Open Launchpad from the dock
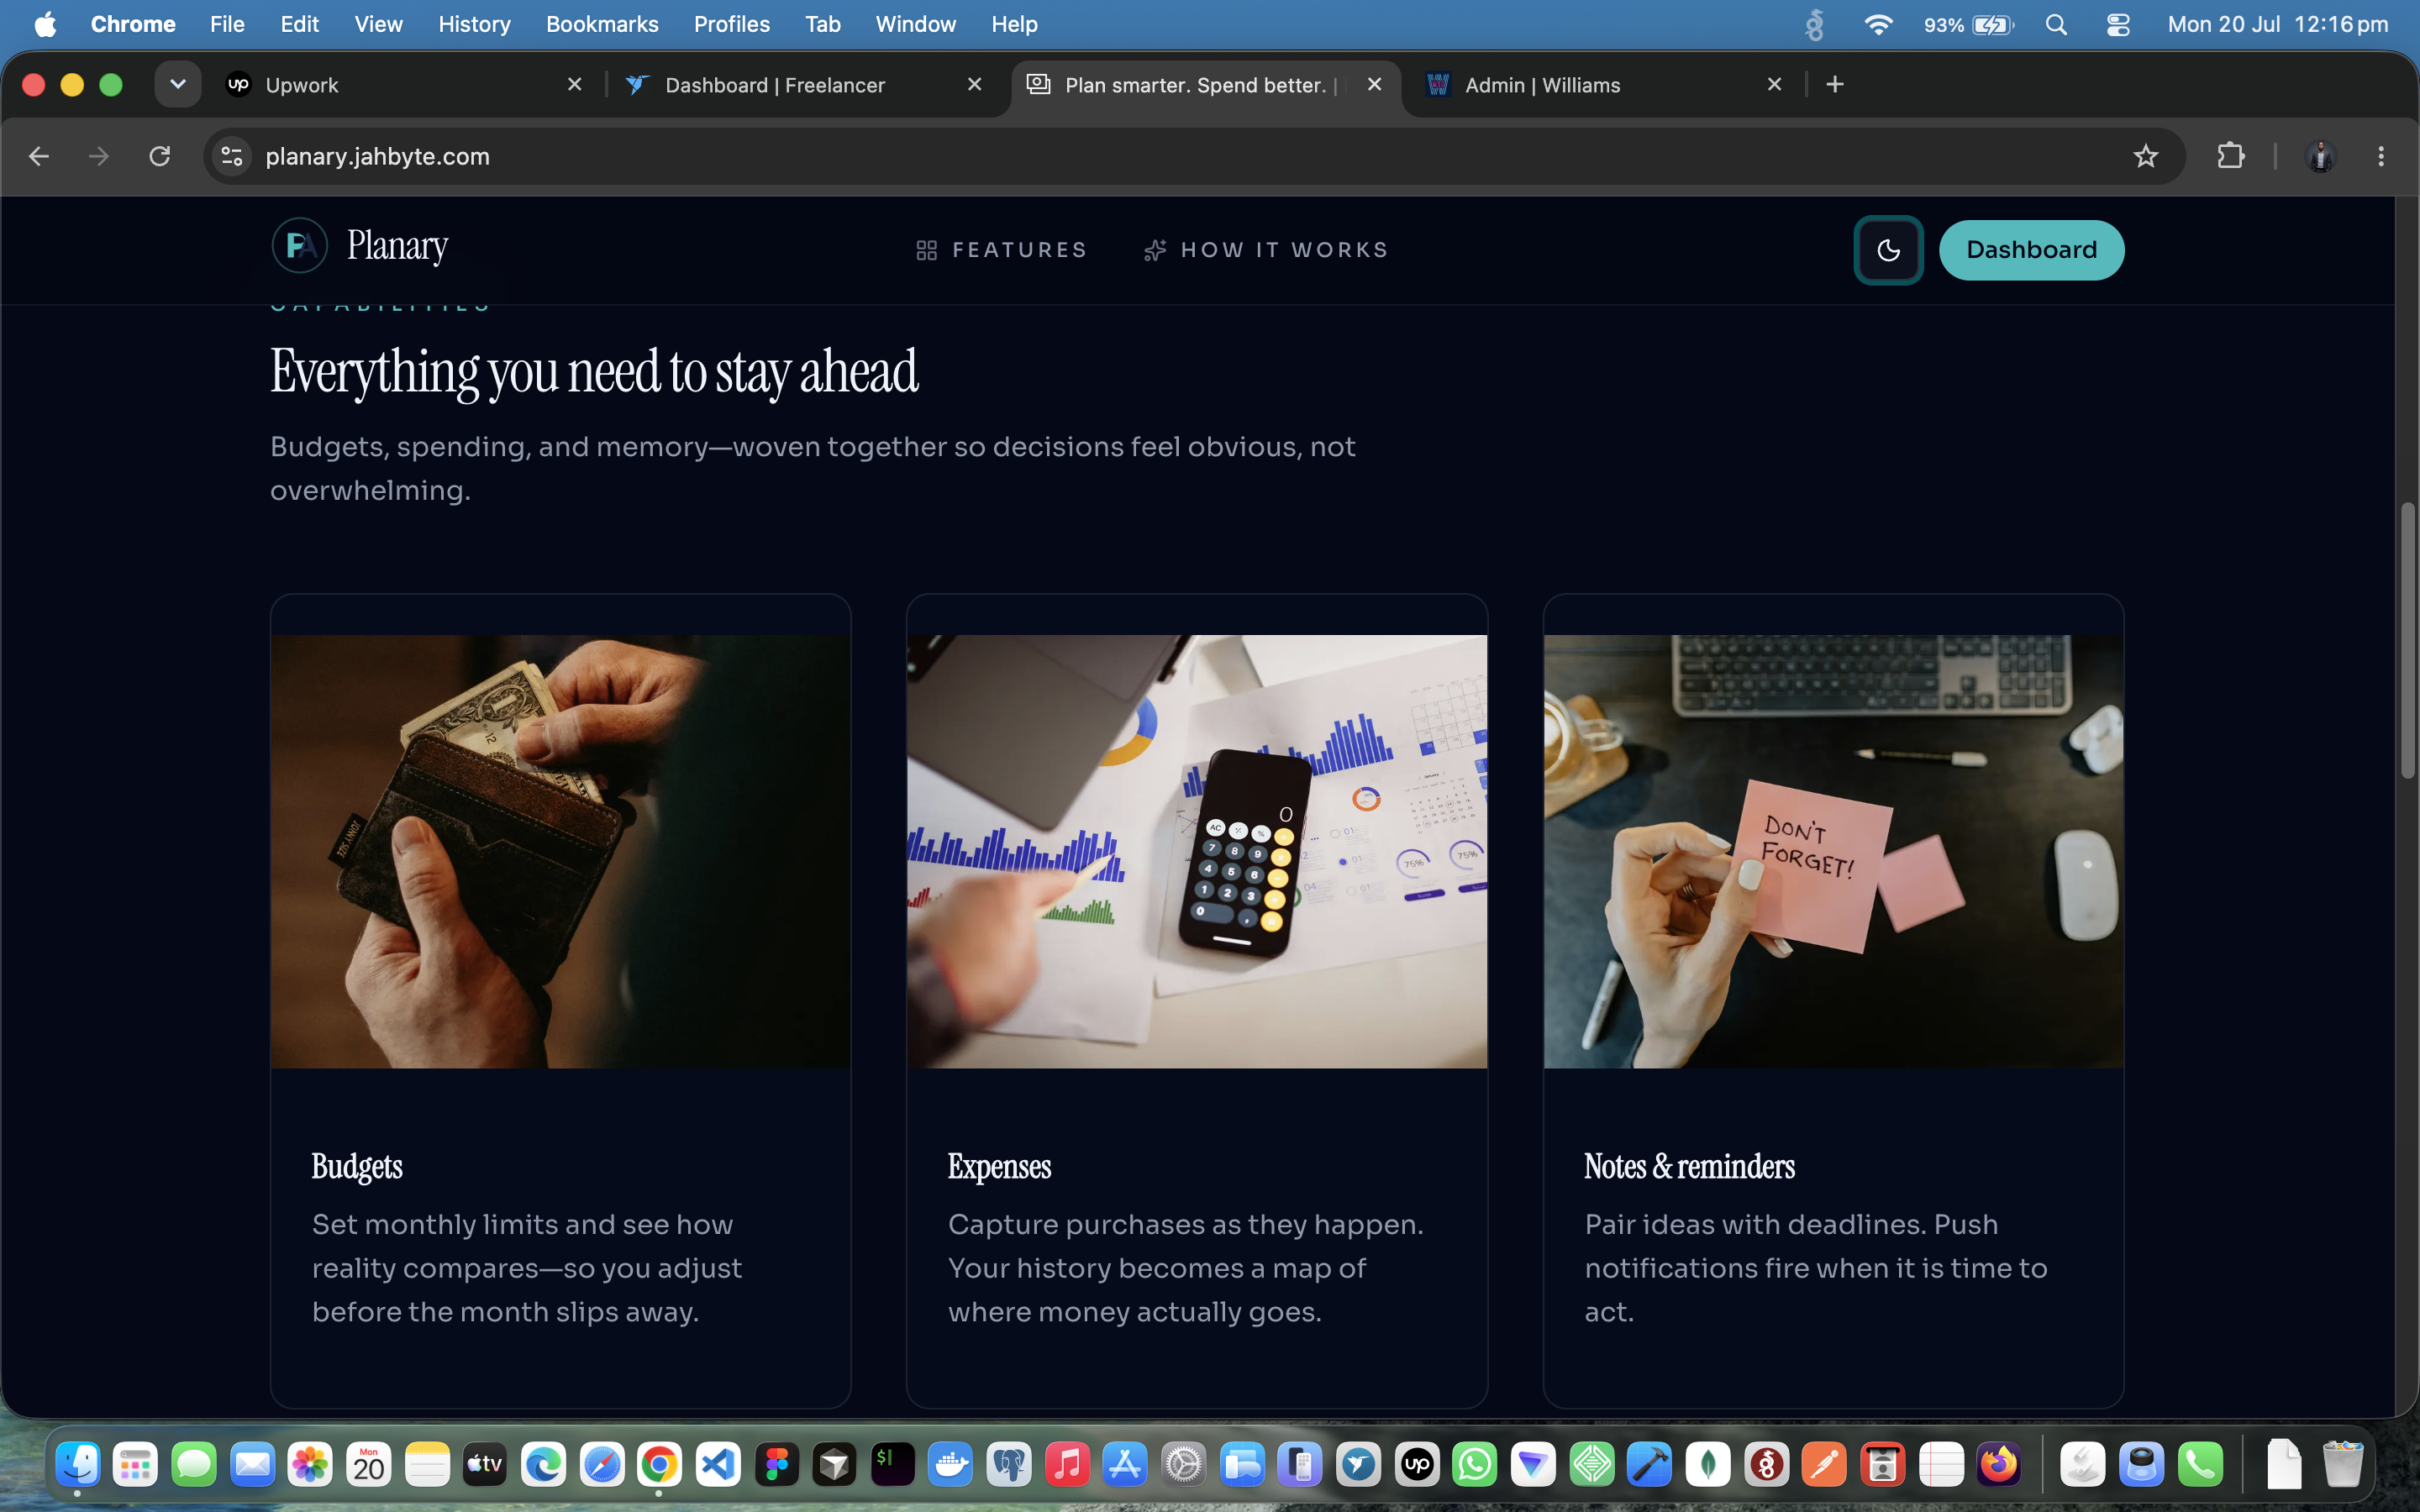The height and width of the screenshot is (1512, 2420). click(135, 1465)
